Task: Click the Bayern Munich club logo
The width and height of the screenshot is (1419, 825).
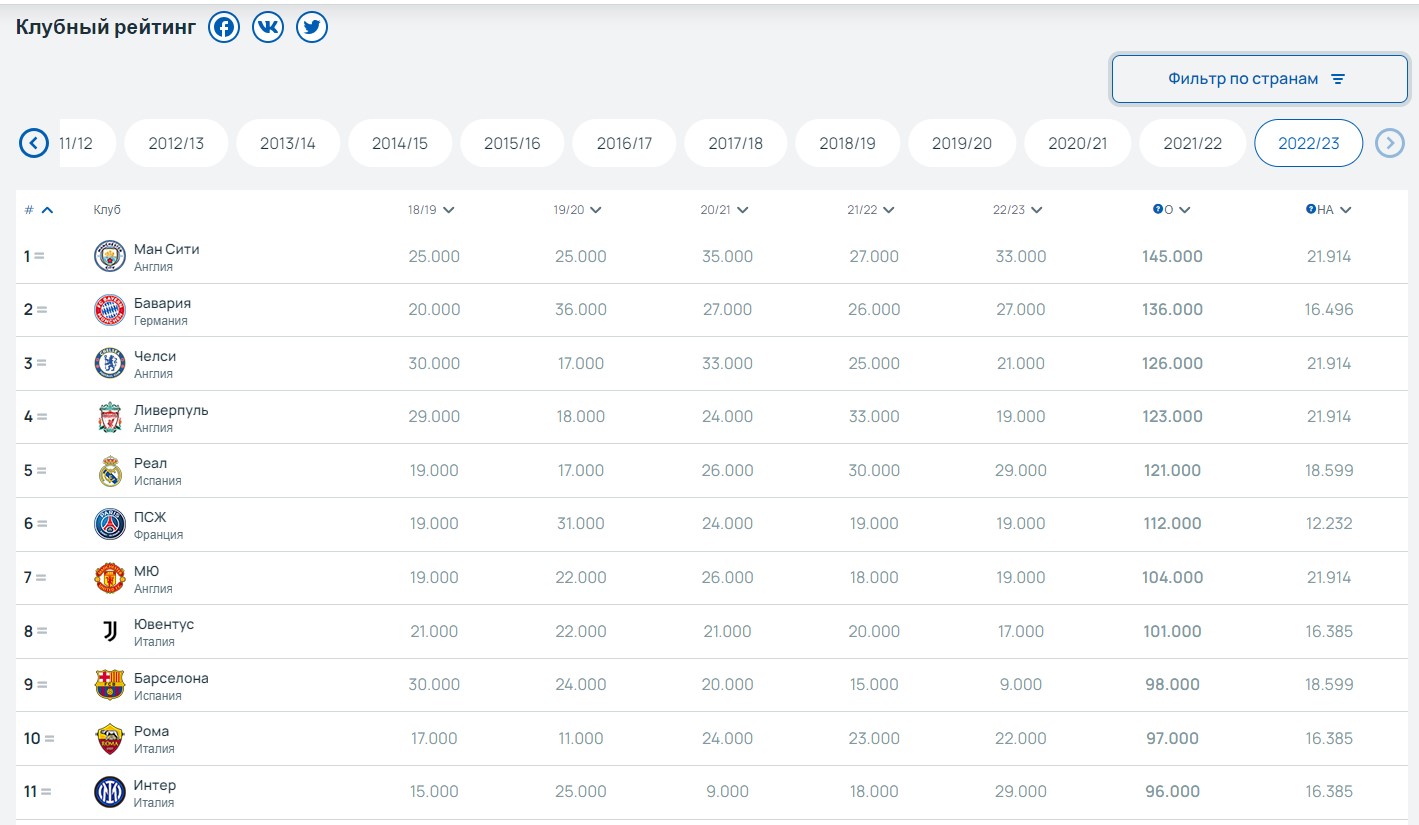Action: pyautogui.click(x=109, y=310)
